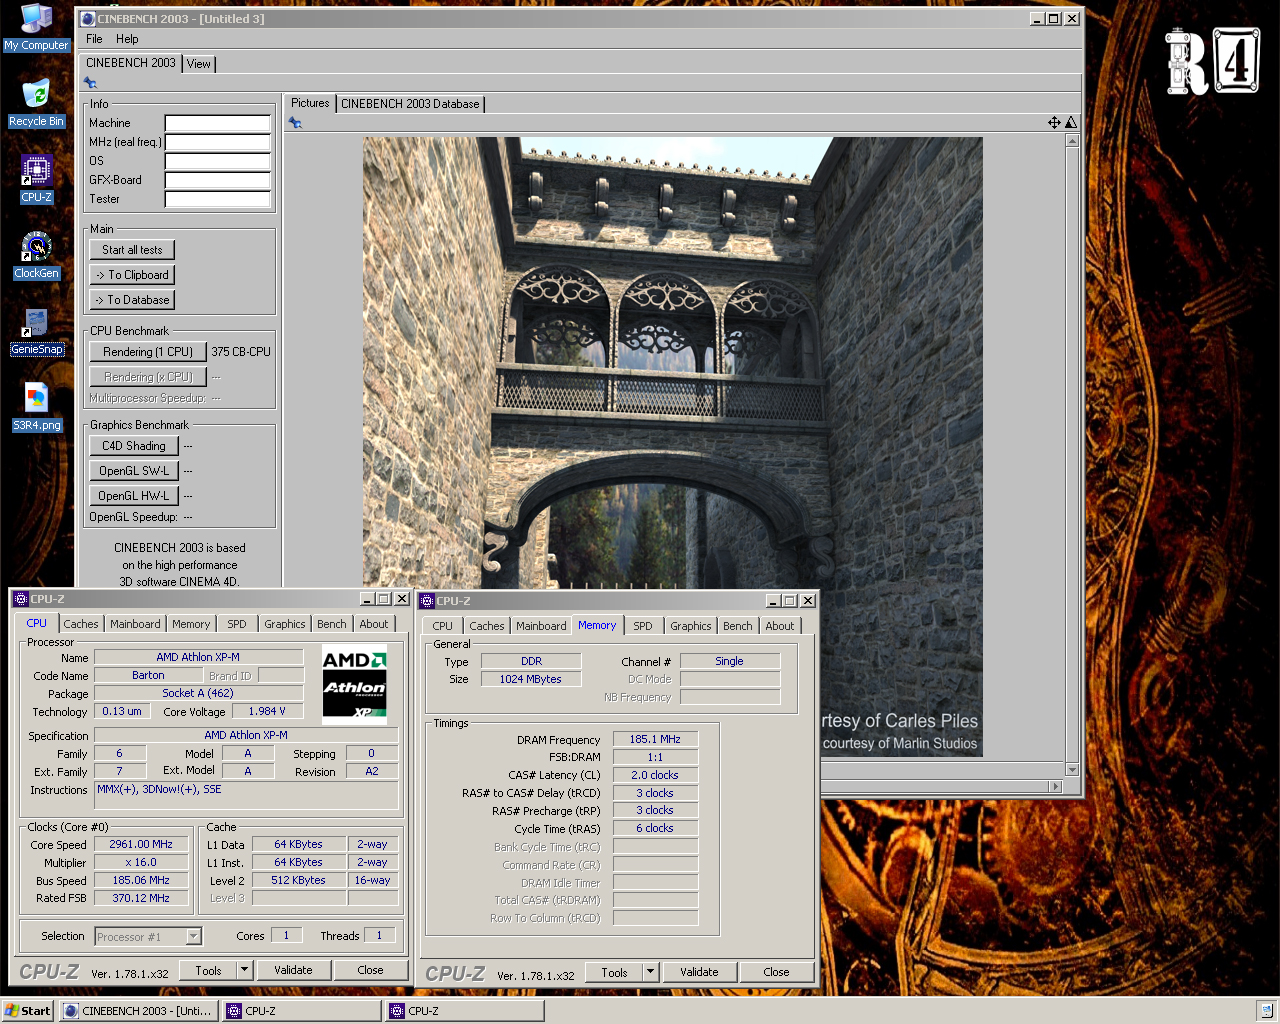The width and height of the screenshot is (1280, 1024).
Task: Open SPD tab in right CPU-Z window
Action: (643, 626)
